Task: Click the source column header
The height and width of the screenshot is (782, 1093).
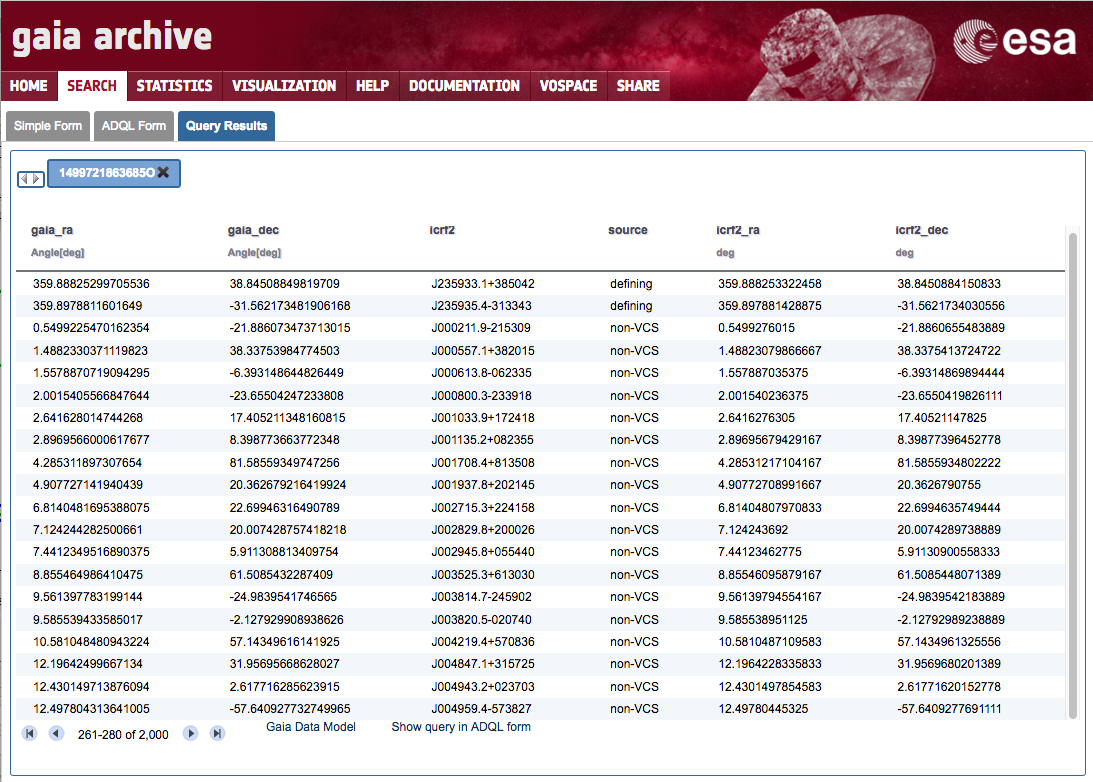Action: click(x=627, y=230)
